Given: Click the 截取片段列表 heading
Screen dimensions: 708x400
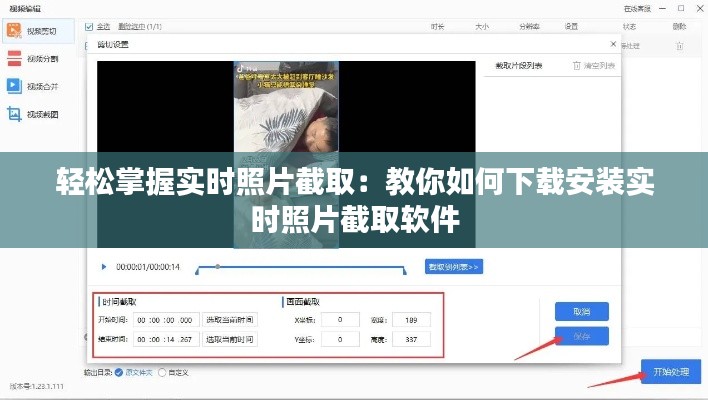Looking at the screenshot, I should (x=518, y=66).
